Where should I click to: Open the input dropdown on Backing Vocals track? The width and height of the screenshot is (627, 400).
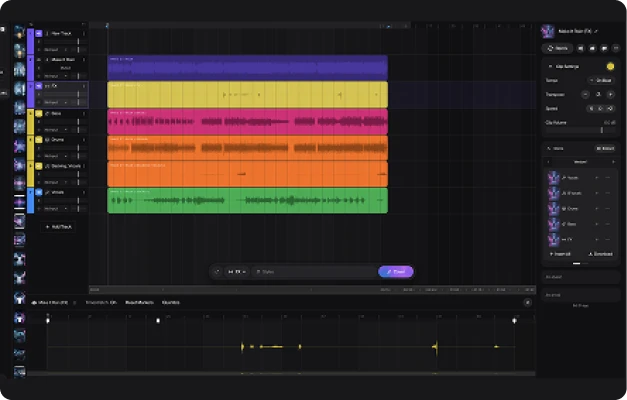coord(56,182)
